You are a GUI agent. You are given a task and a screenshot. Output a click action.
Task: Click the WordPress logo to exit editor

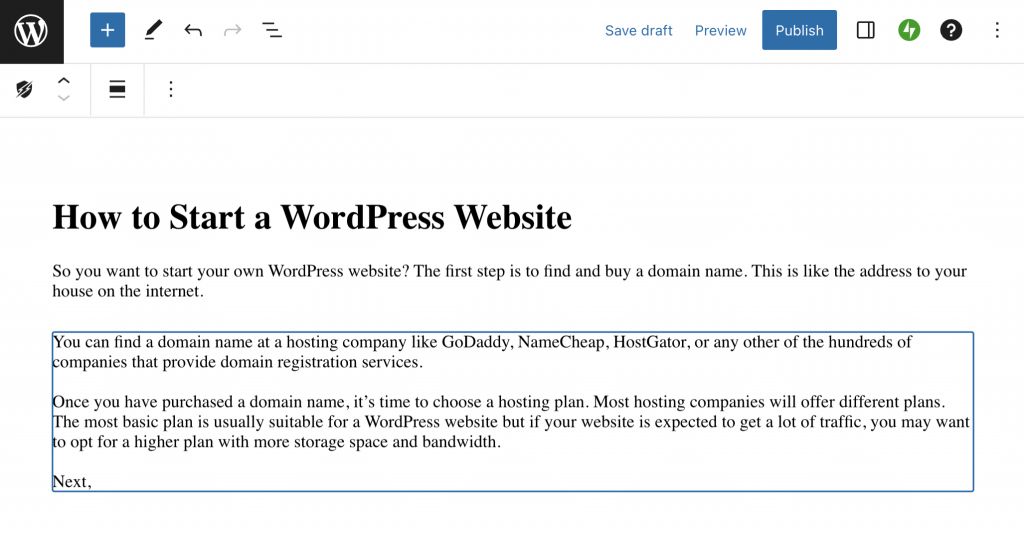click(31, 31)
